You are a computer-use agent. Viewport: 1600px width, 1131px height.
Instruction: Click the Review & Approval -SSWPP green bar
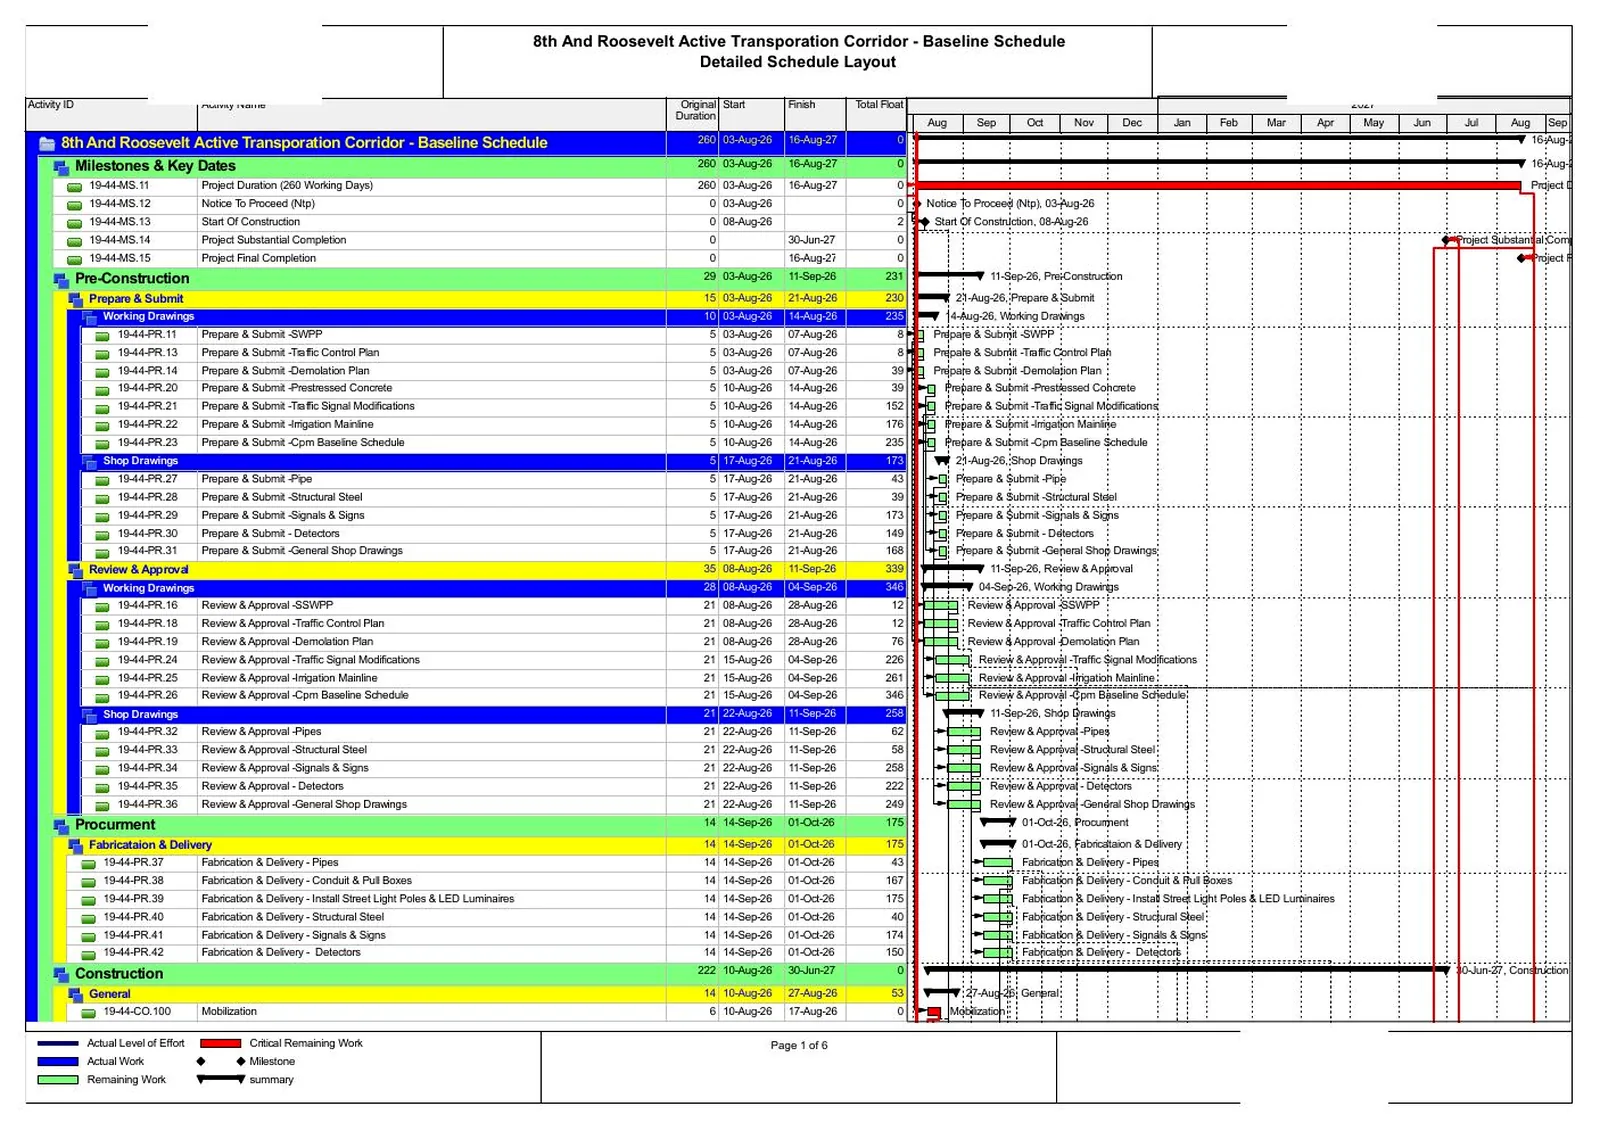(x=941, y=606)
